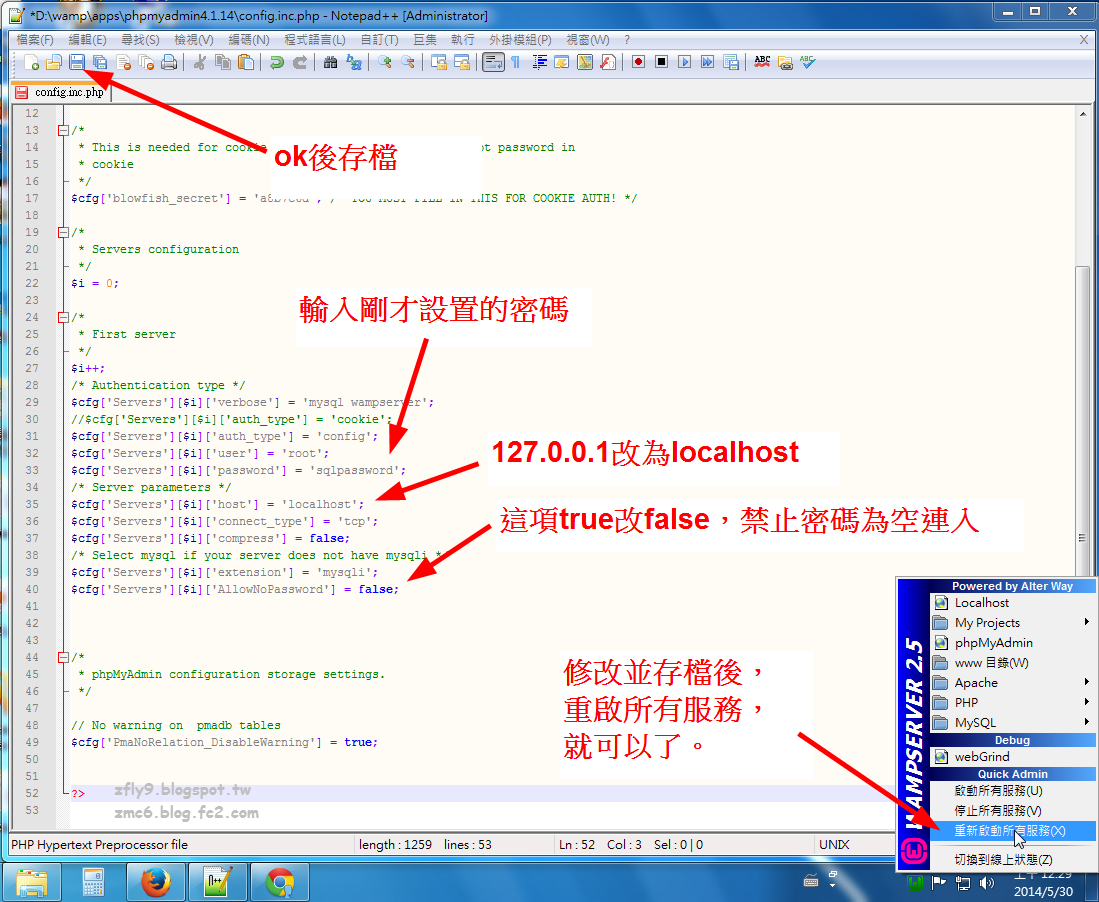Open the Replace toolbar icon
This screenshot has height=902, width=1099.
(354, 62)
